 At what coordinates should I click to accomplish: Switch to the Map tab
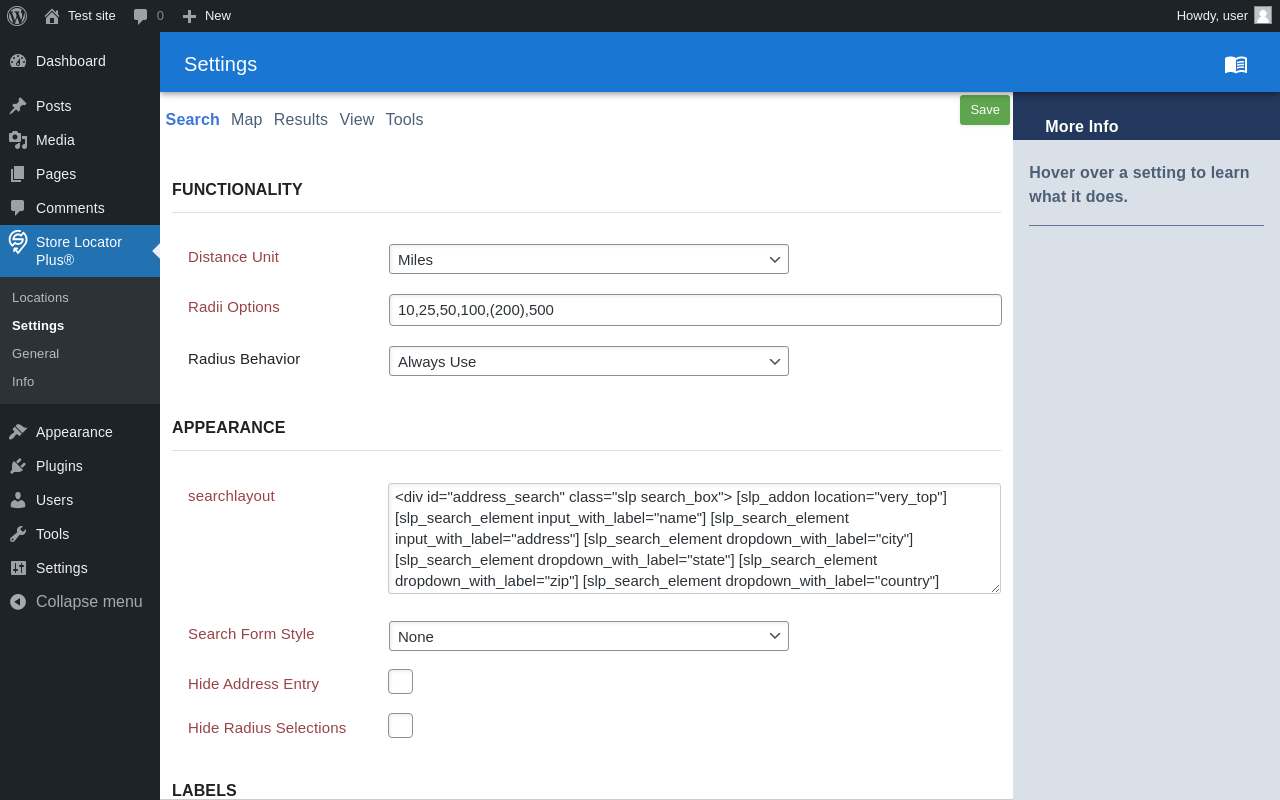(247, 120)
